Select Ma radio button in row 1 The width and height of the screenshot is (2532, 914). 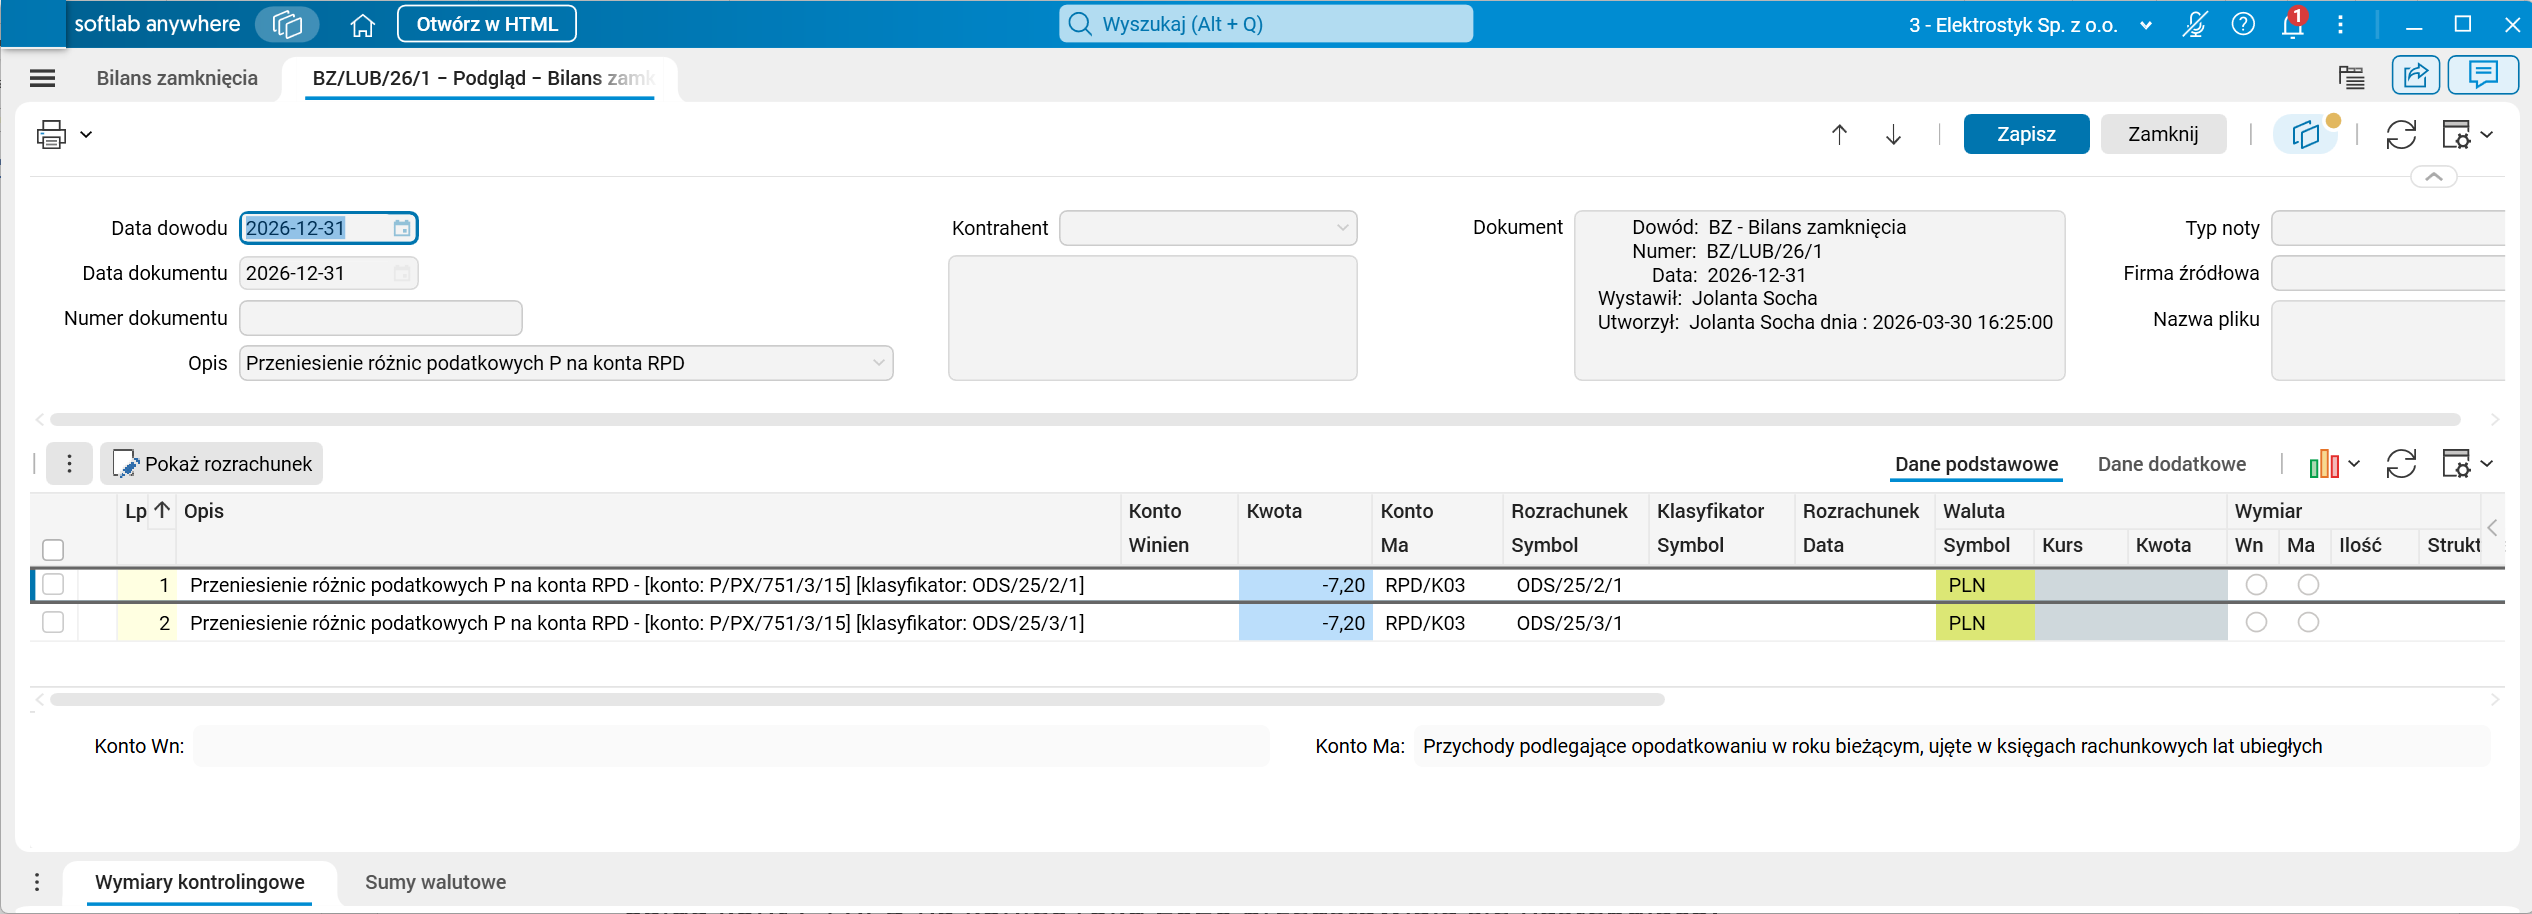pyautogui.click(x=2308, y=585)
